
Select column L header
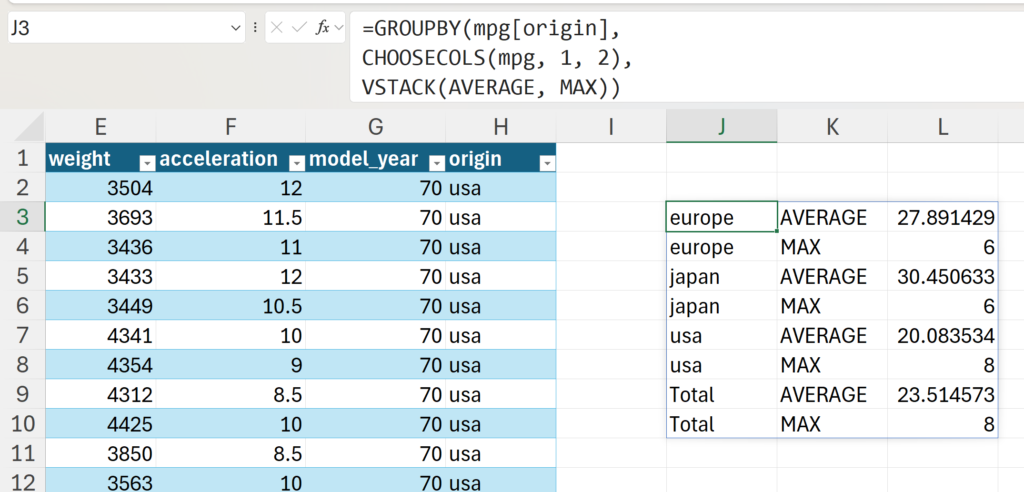pyautogui.click(x=942, y=126)
